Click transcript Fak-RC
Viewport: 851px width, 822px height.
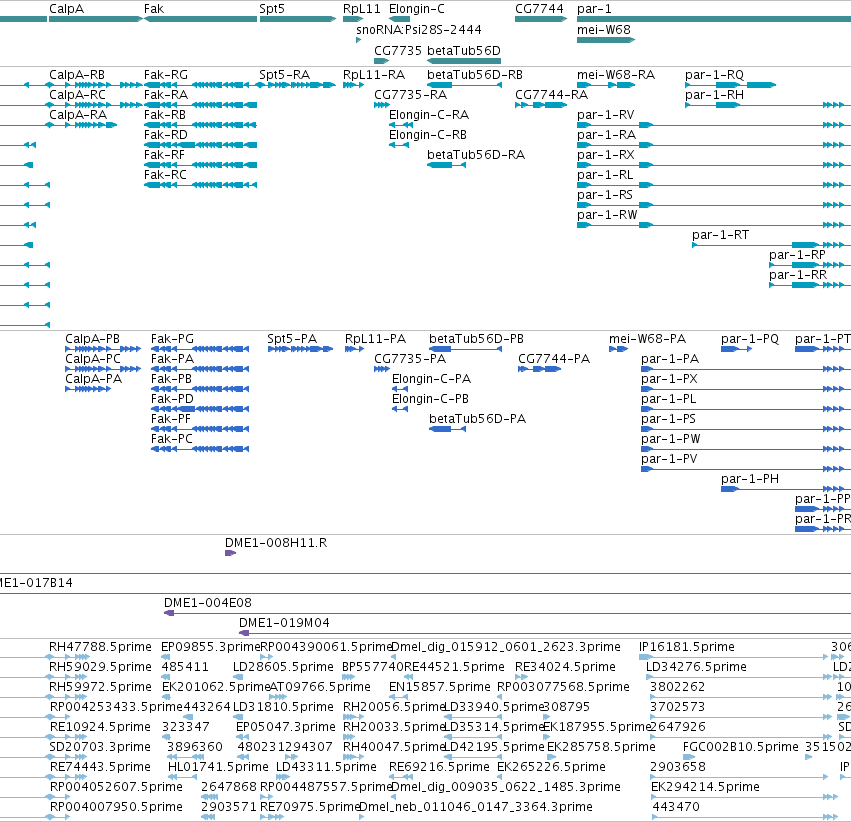[200, 185]
